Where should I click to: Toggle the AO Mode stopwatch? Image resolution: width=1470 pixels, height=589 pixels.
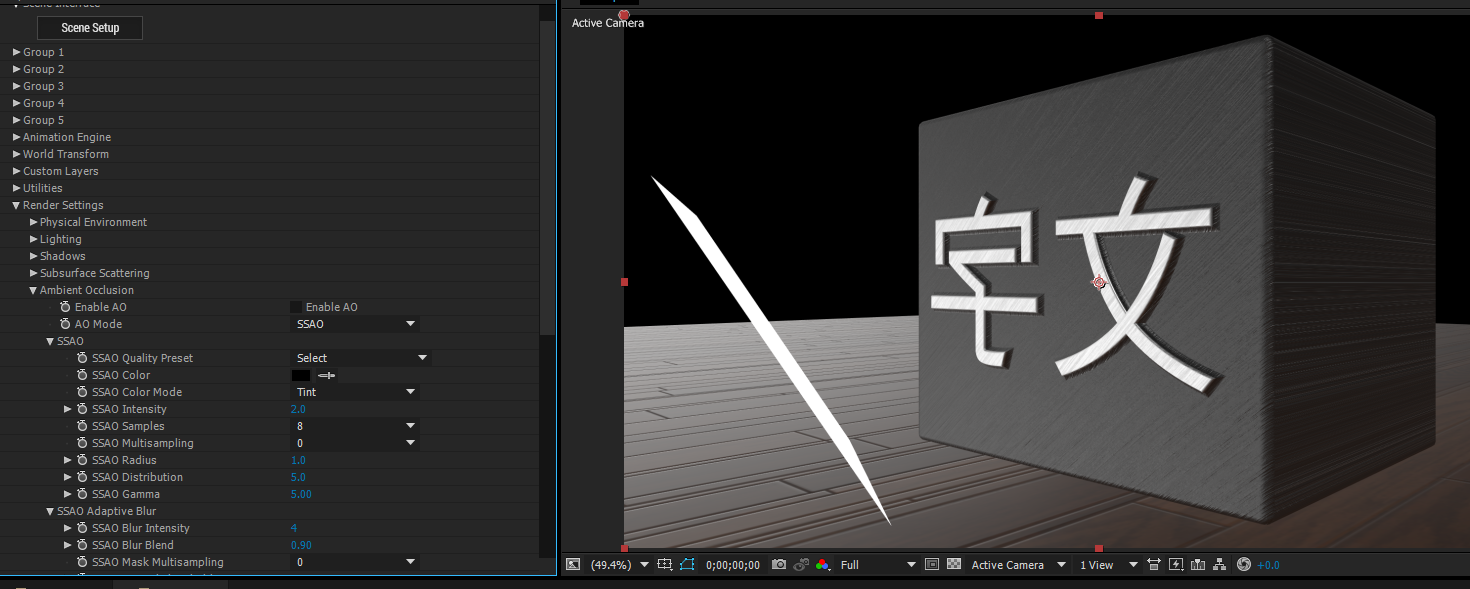[65, 324]
